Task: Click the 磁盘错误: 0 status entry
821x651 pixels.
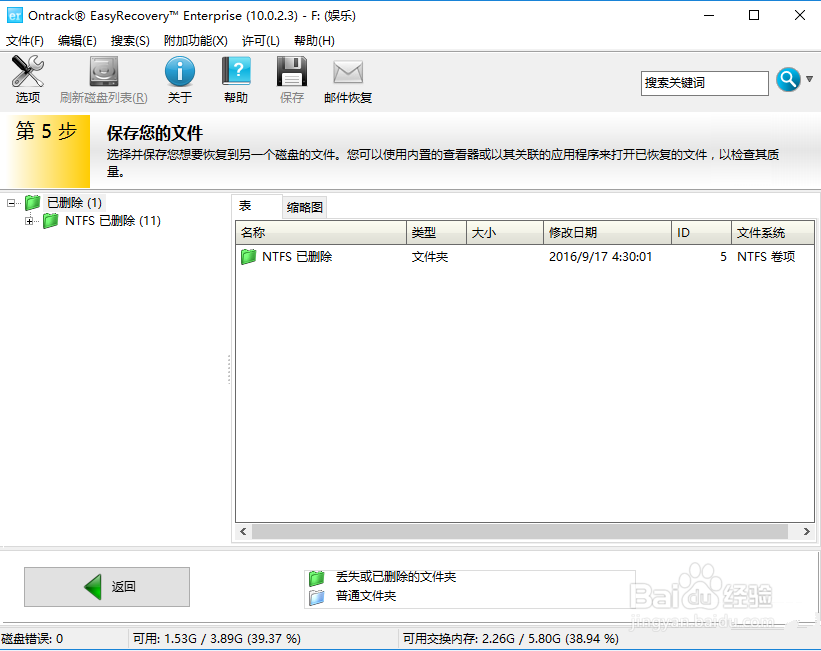Action: [x=32, y=639]
